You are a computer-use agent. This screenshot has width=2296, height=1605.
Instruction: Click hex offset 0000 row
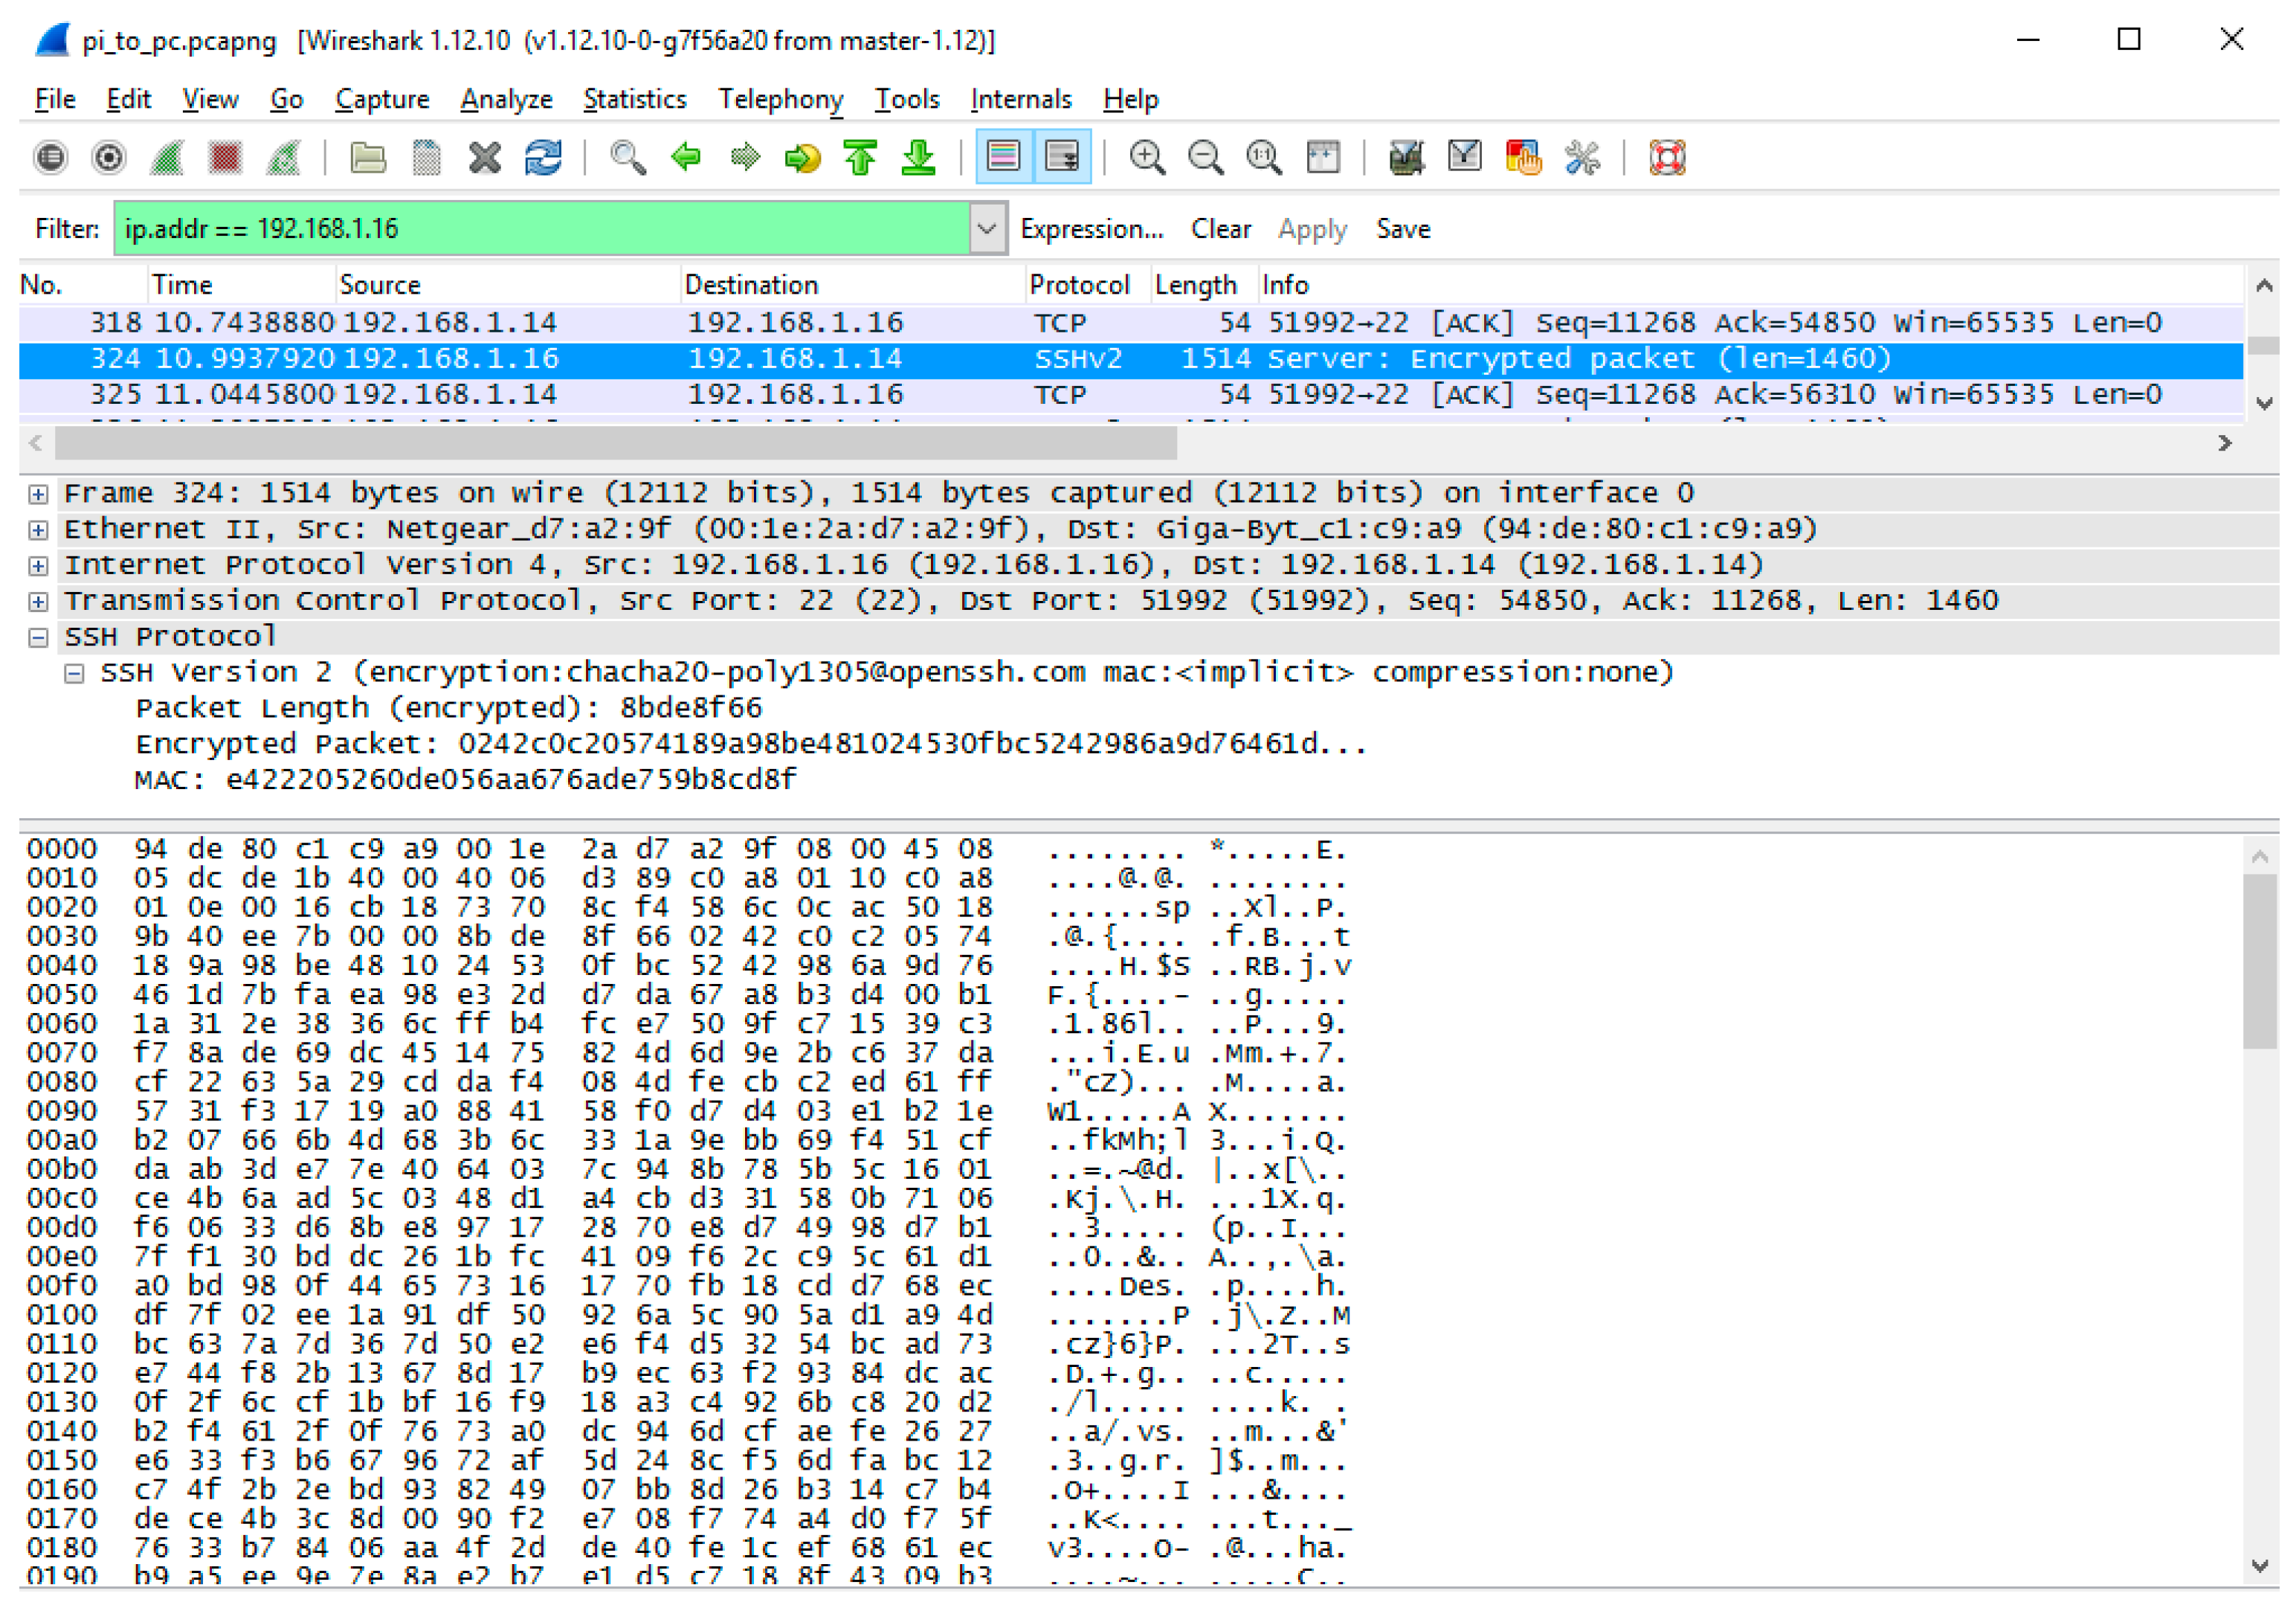(686, 850)
